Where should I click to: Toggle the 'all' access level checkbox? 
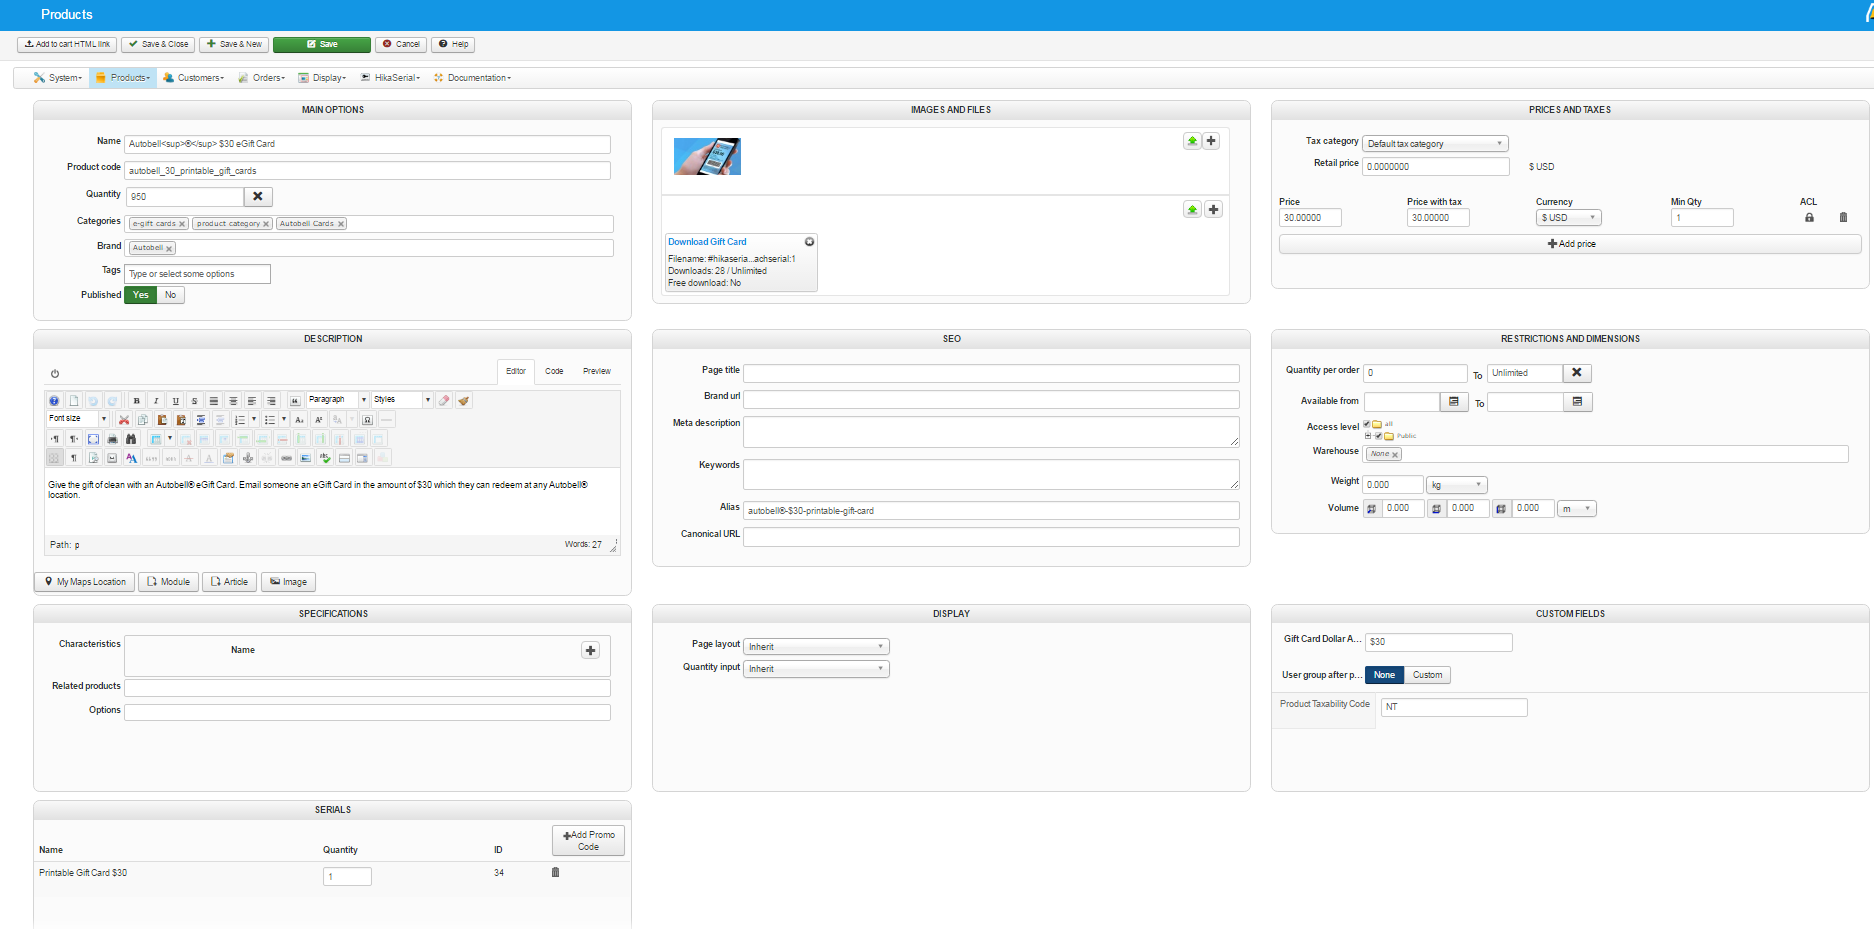click(x=1367, y=424)
